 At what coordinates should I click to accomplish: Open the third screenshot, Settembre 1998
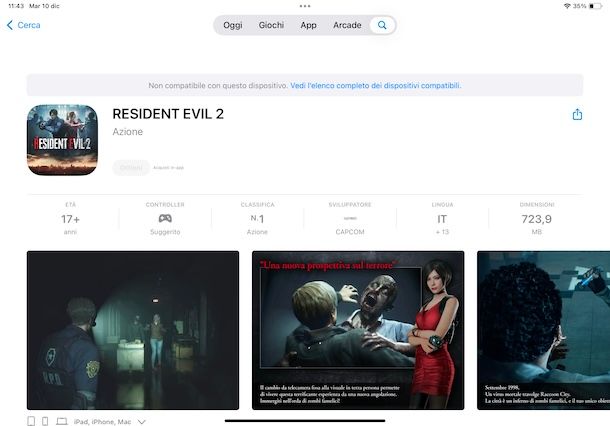pyautogui.click(x=543, y=330)
